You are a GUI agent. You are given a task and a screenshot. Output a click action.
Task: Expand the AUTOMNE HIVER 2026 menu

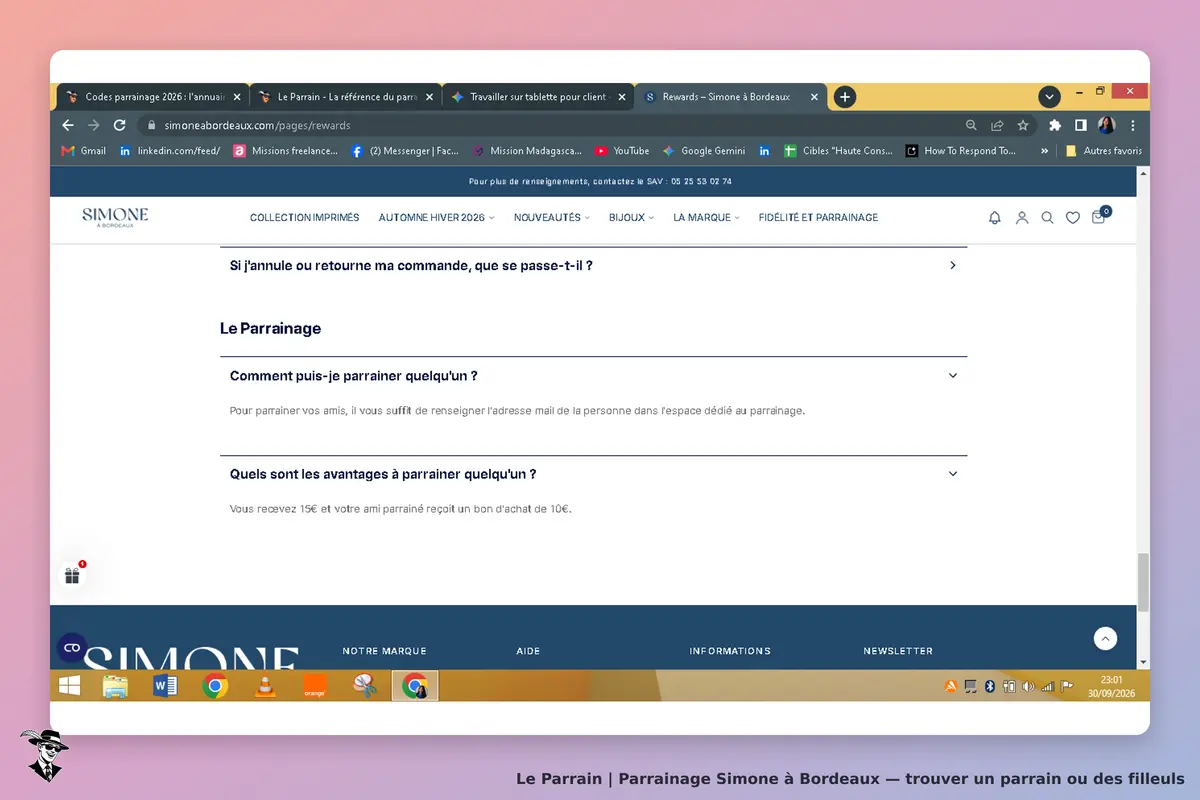(436, 217)
